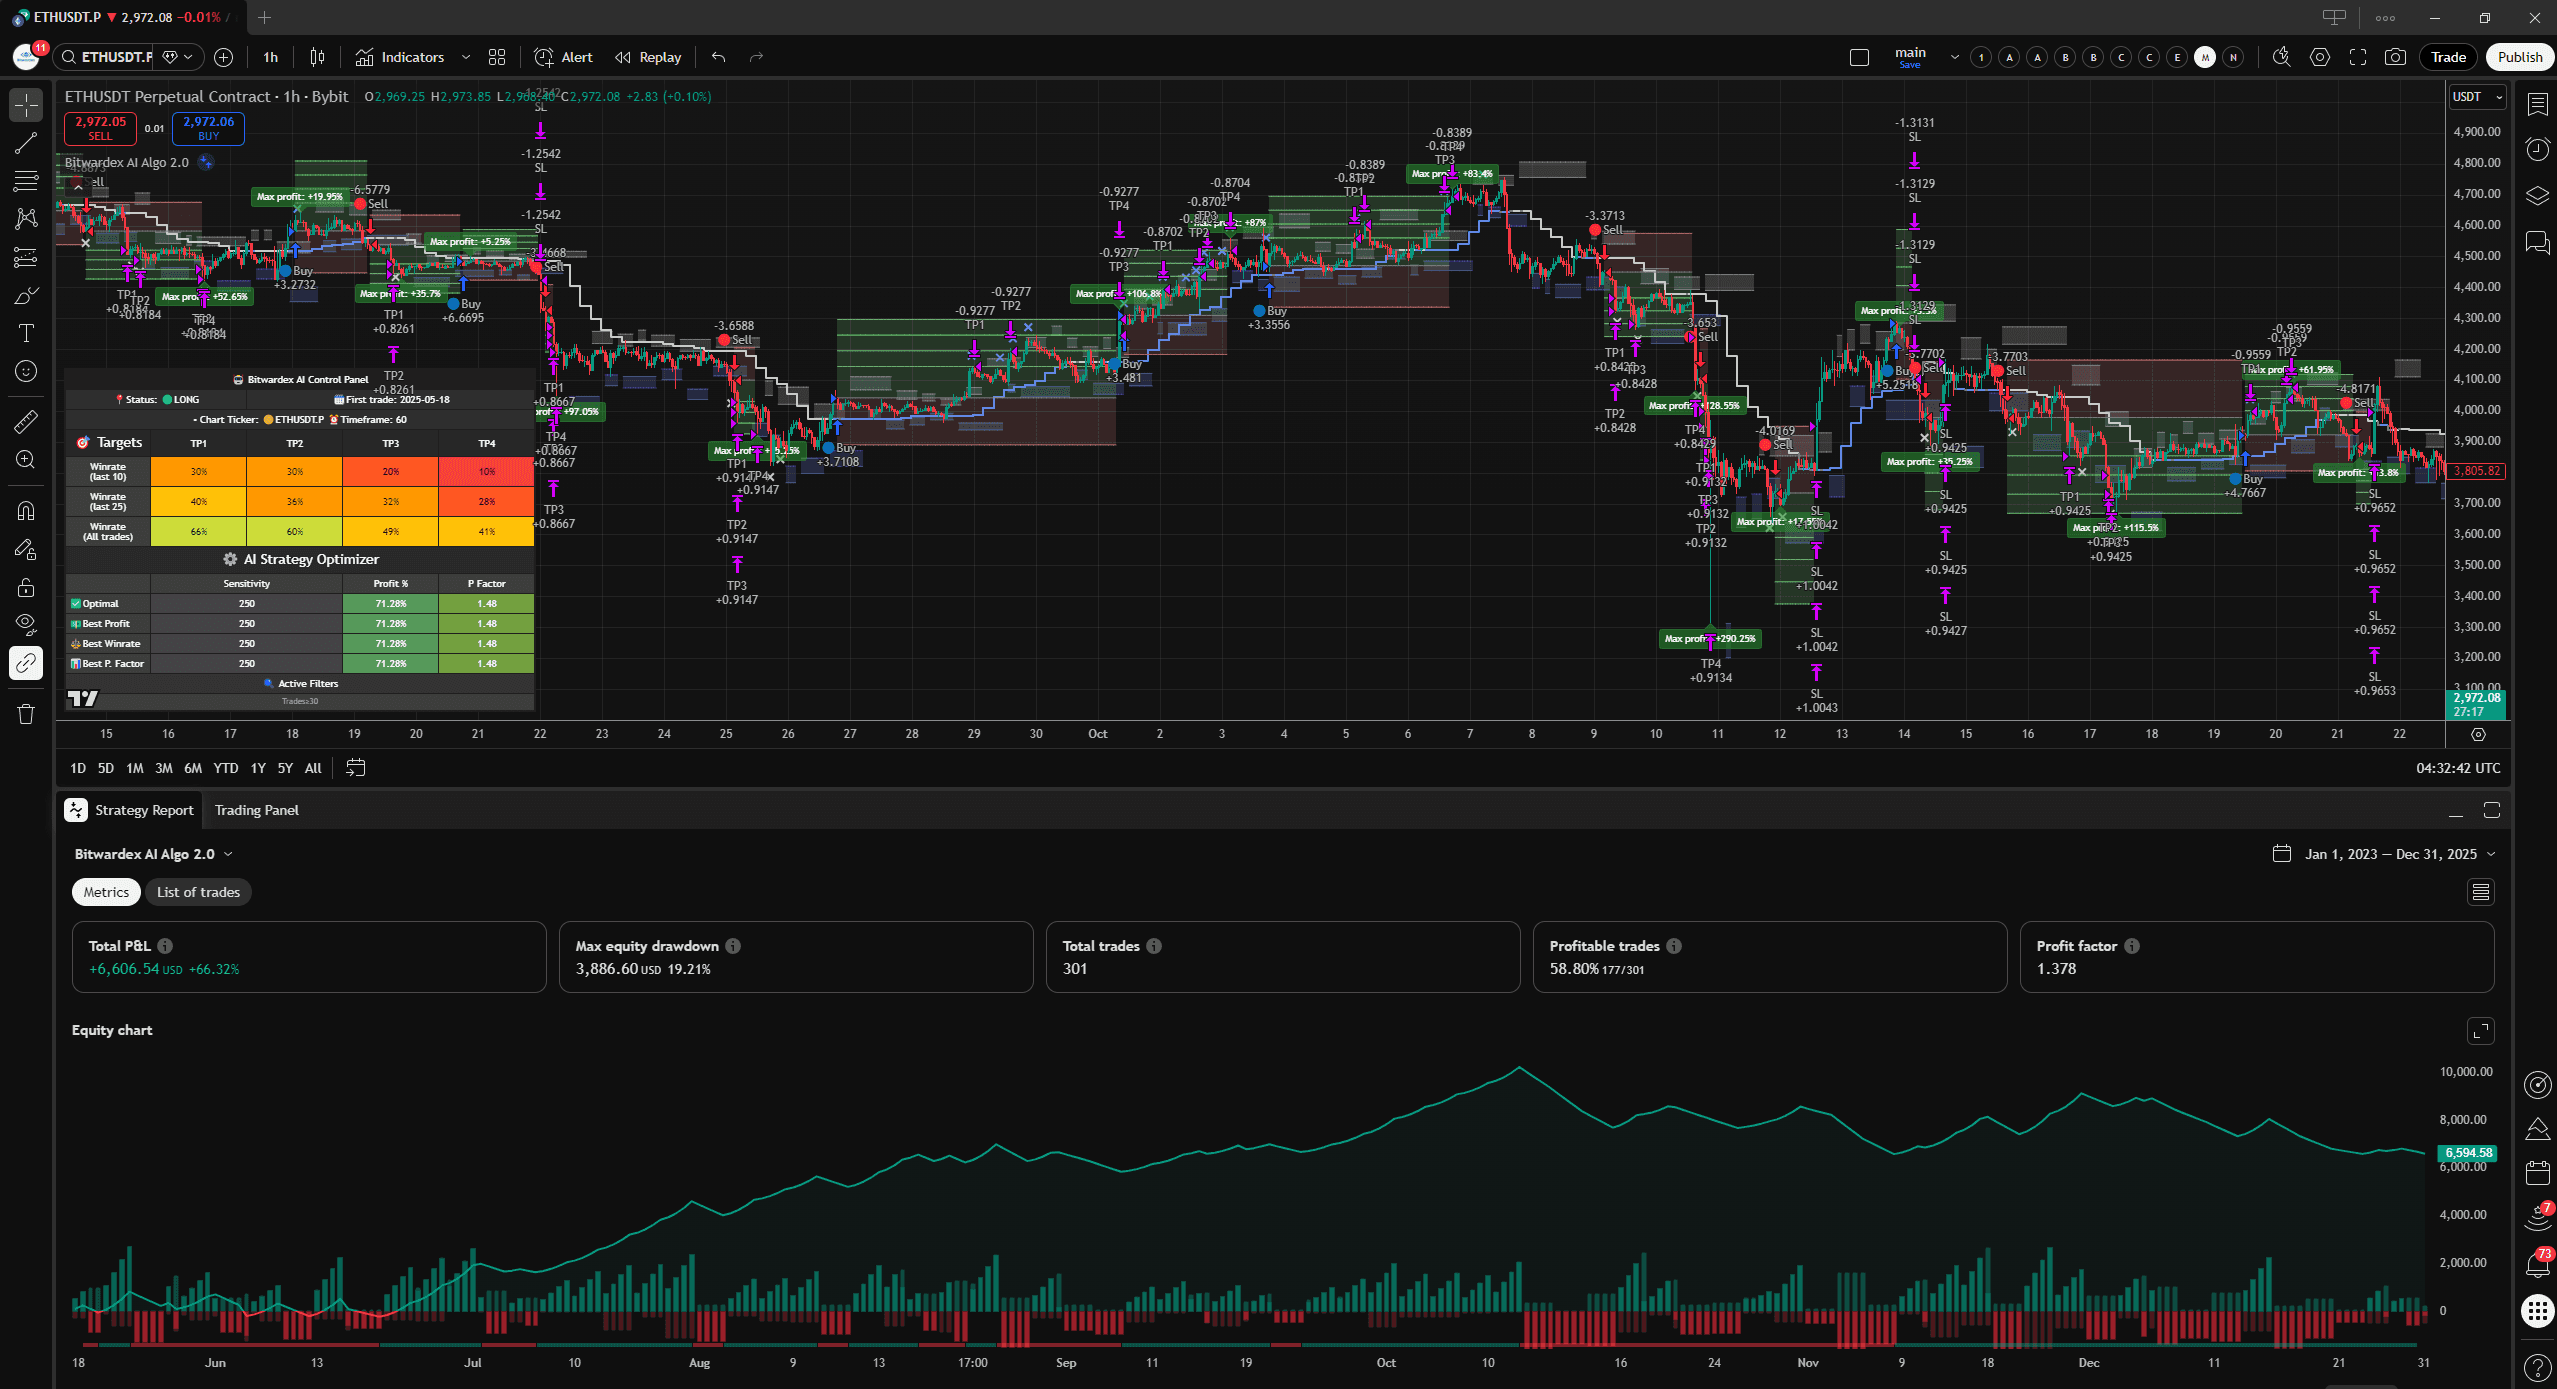Hide all drawings with eye icon
The height and width of the screenshot is (1389, 2557).
[x=26, y=625]
